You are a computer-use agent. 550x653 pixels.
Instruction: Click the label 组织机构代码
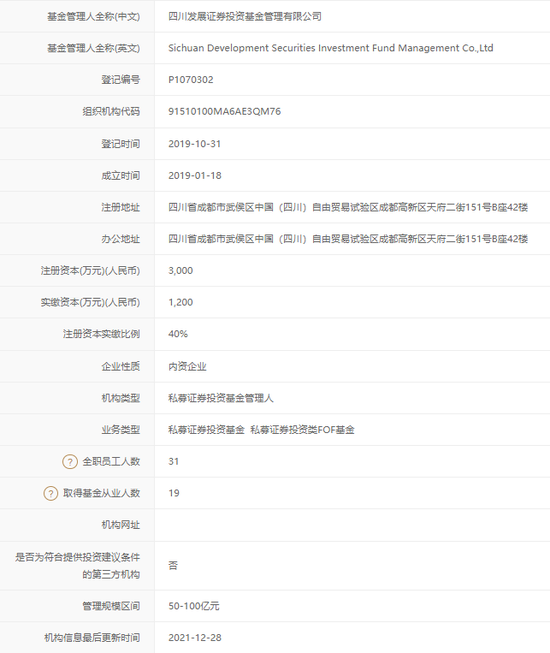[x=111, y=112]
